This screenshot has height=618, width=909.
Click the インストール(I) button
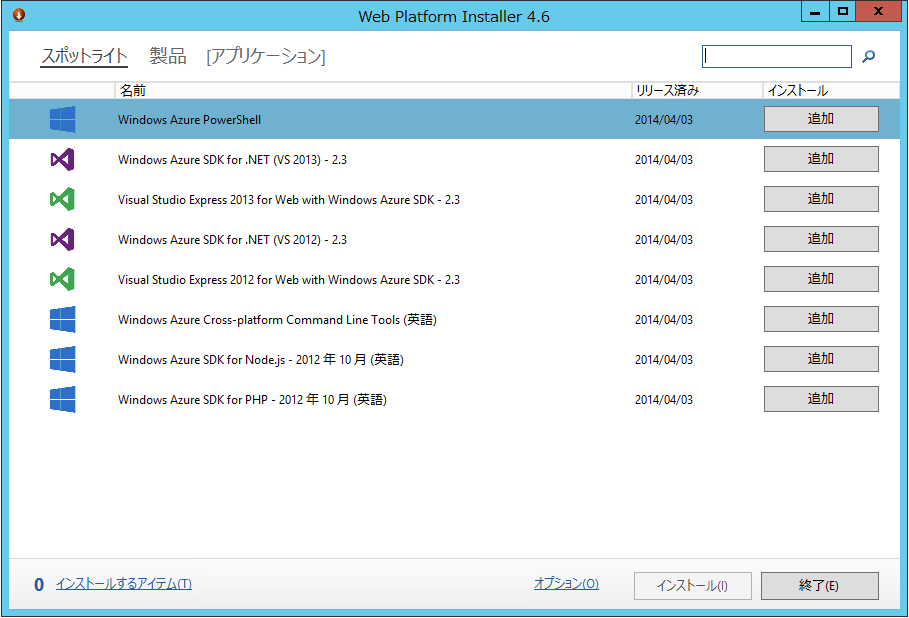pos(693,586)
